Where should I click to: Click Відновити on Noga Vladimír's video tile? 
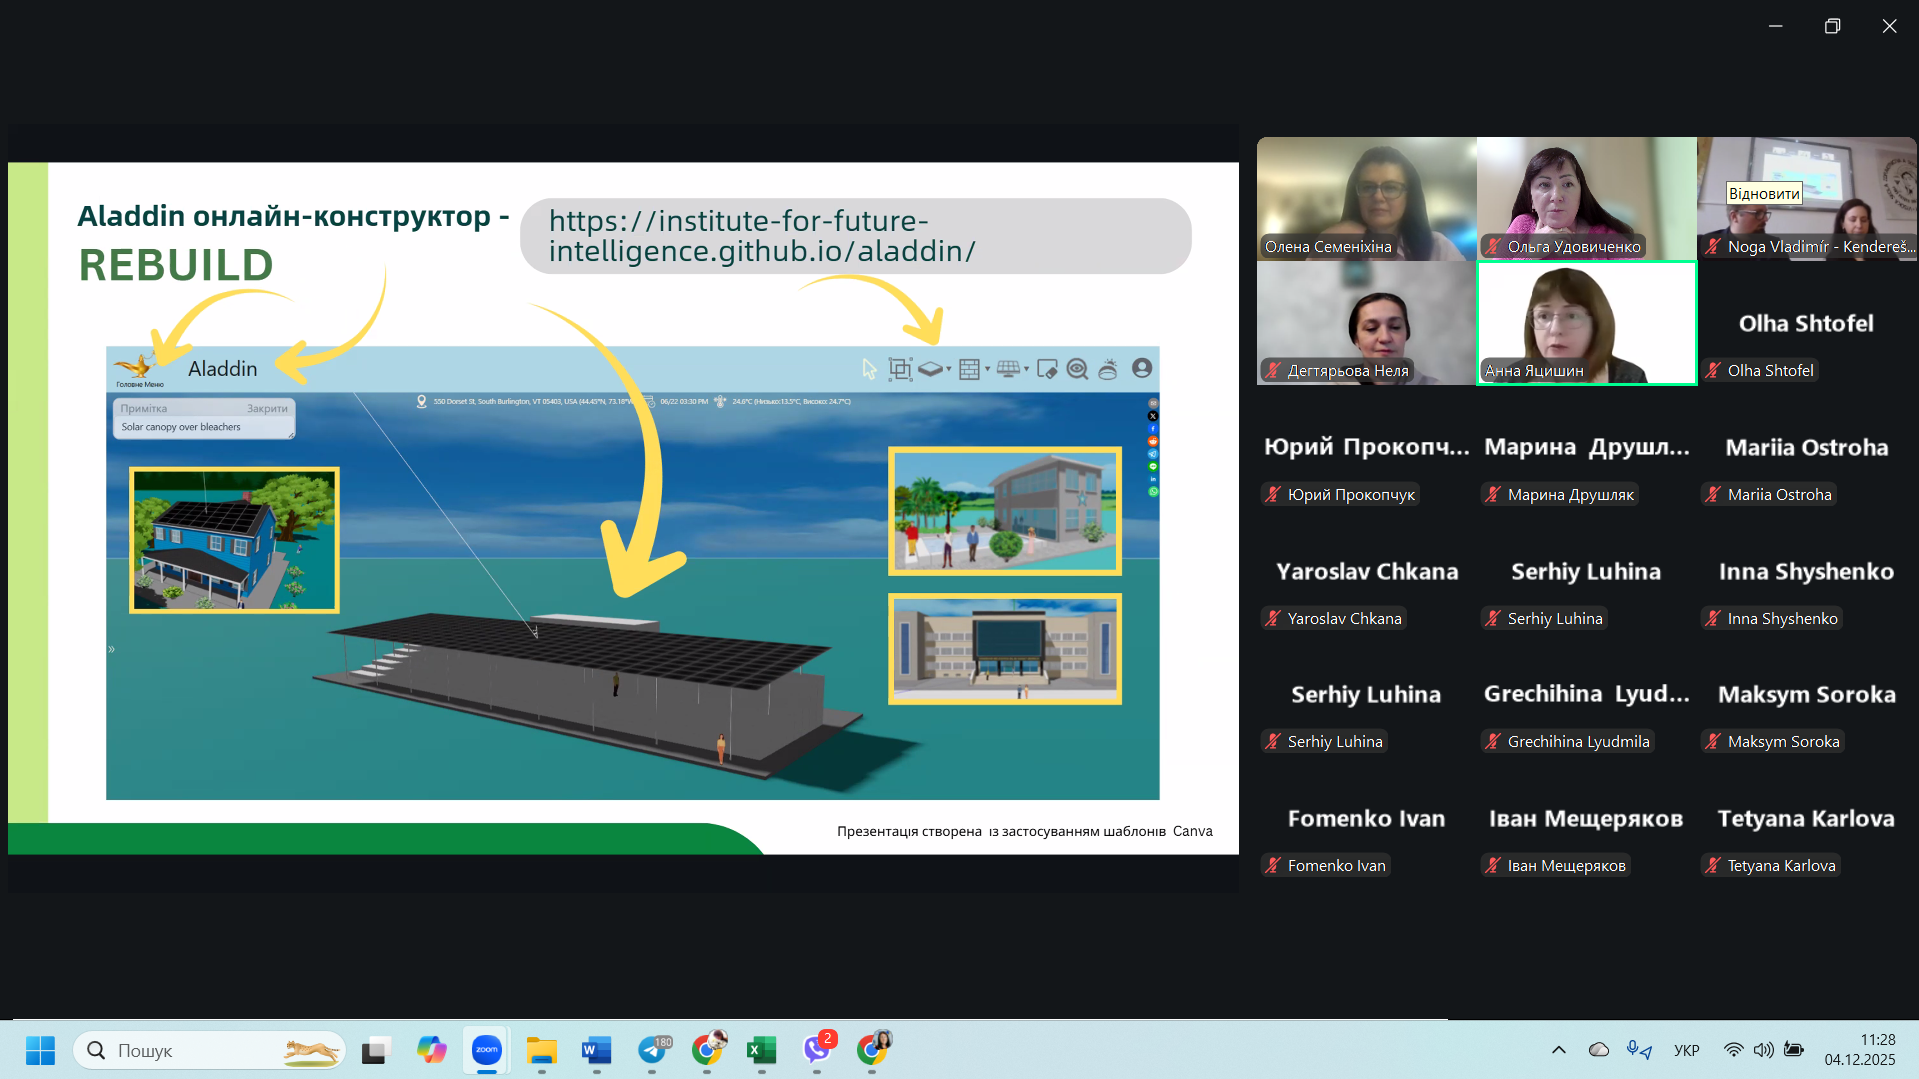[x=1763, y=193]
